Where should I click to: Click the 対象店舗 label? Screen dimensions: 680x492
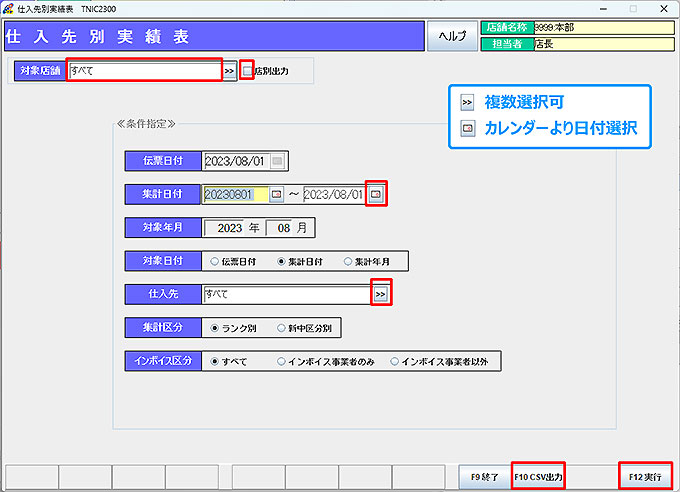click(x=40, y=71)
